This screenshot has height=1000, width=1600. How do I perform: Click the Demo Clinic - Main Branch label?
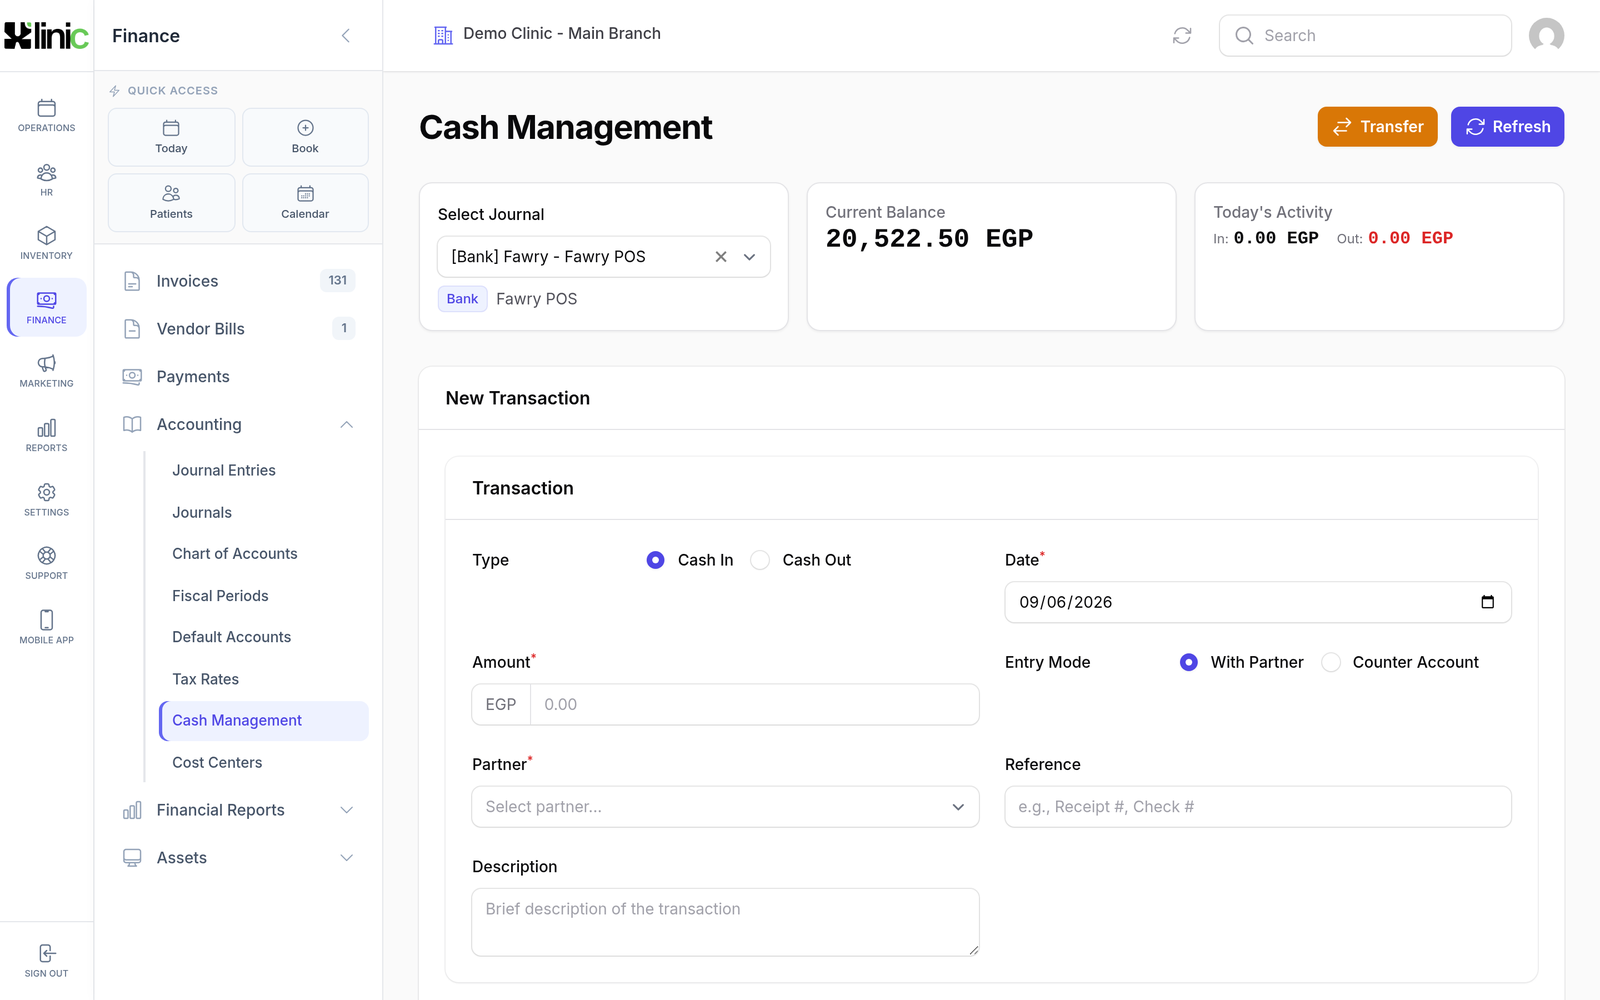(x=562, y=33)
